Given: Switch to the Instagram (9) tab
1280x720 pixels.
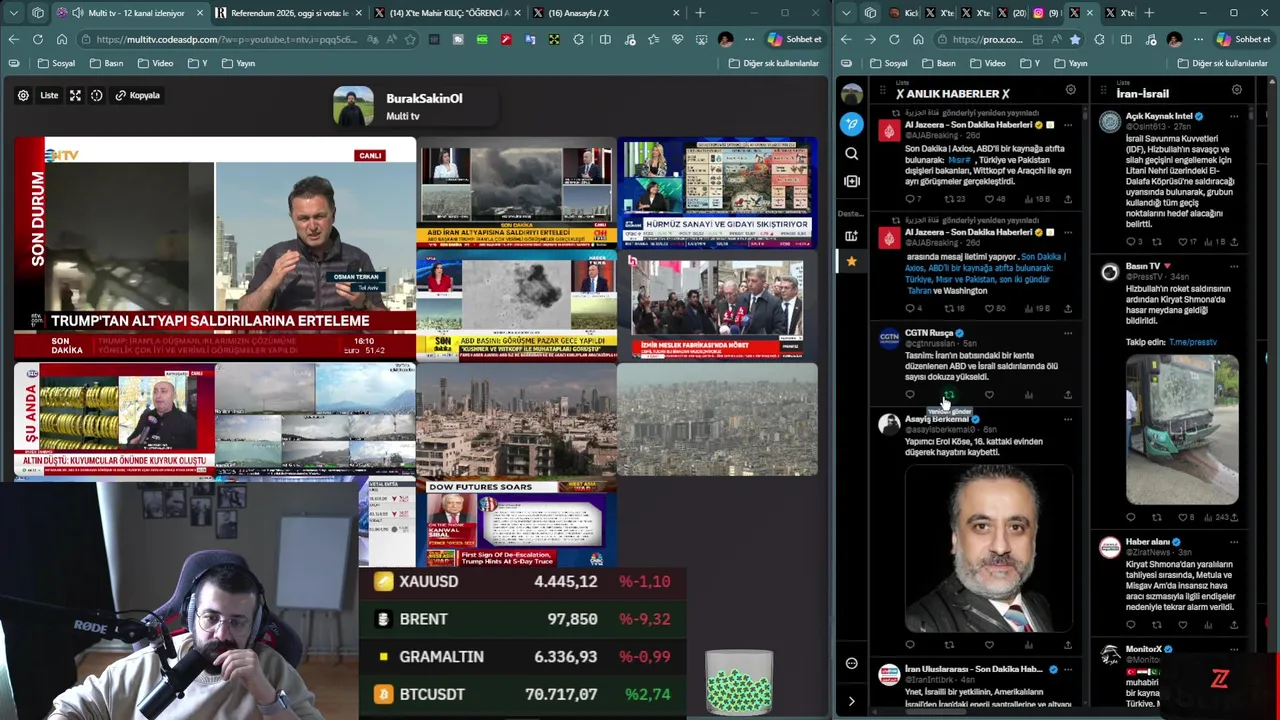Looking at the screenshot, I should [x=1044, y=13].
